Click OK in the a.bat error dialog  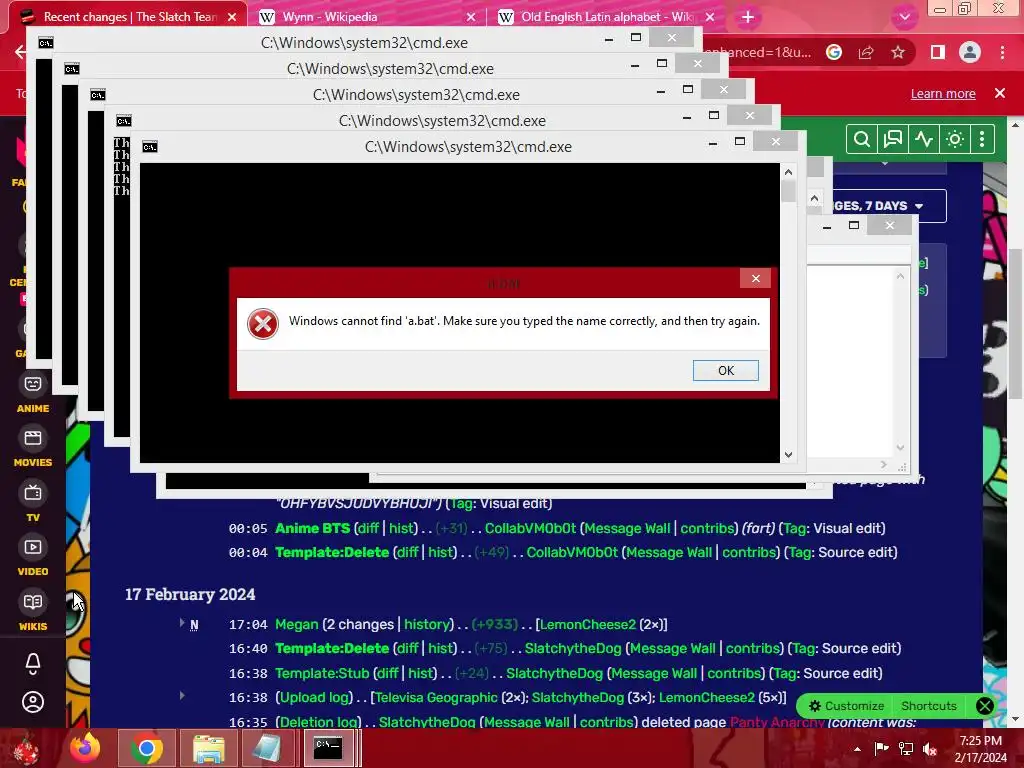726,370
